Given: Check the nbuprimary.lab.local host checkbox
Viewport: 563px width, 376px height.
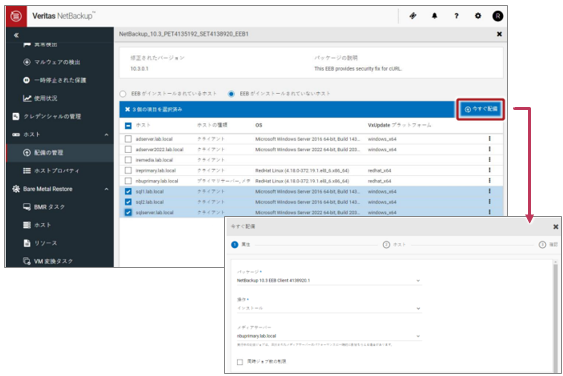Looking at the screenshot, I should click(x=128, y=181).
